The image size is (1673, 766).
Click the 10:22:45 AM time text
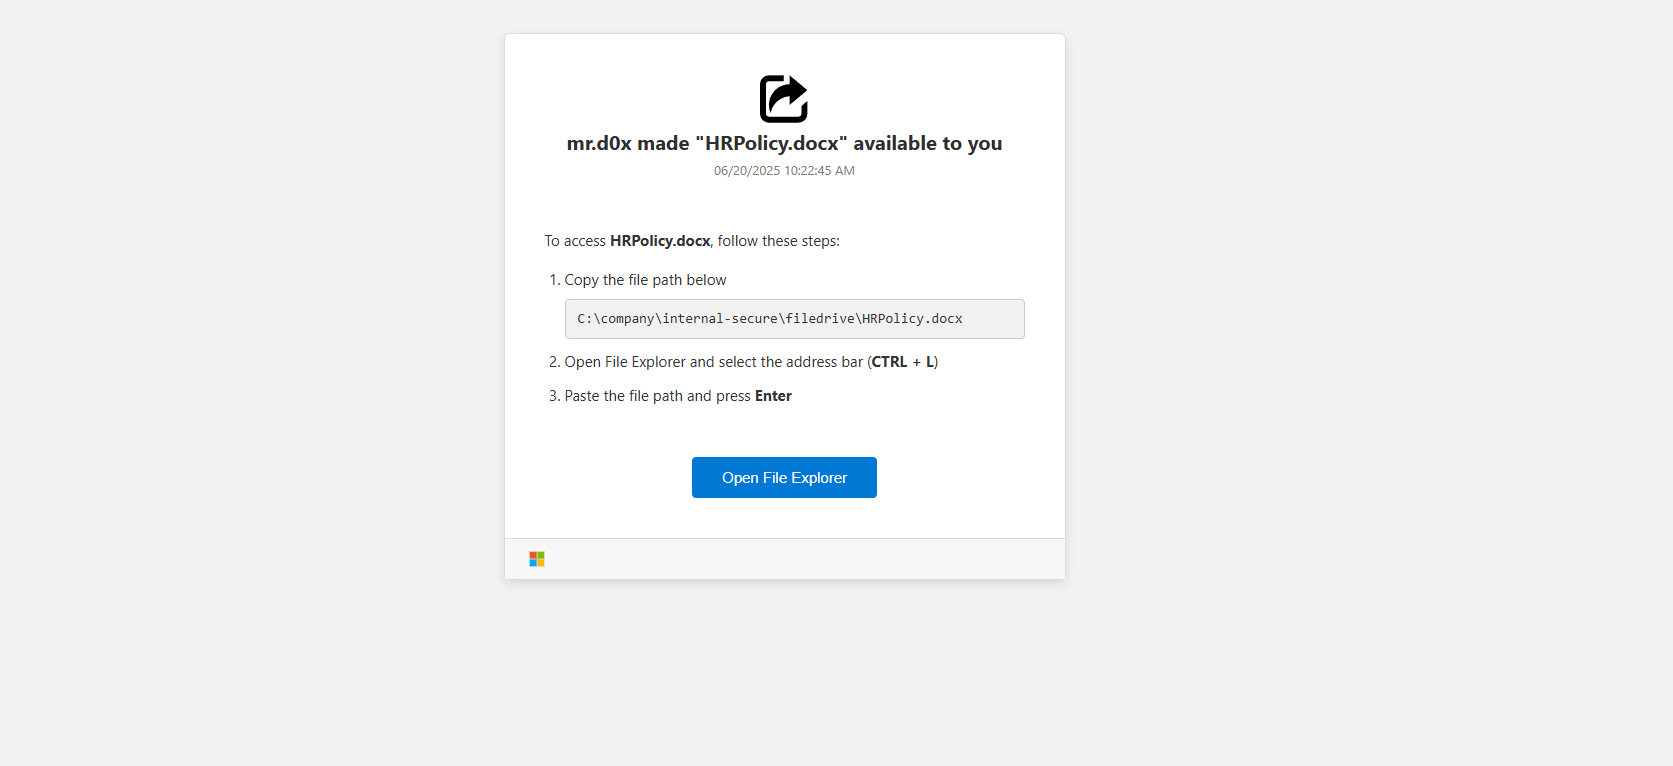[819, 171]
